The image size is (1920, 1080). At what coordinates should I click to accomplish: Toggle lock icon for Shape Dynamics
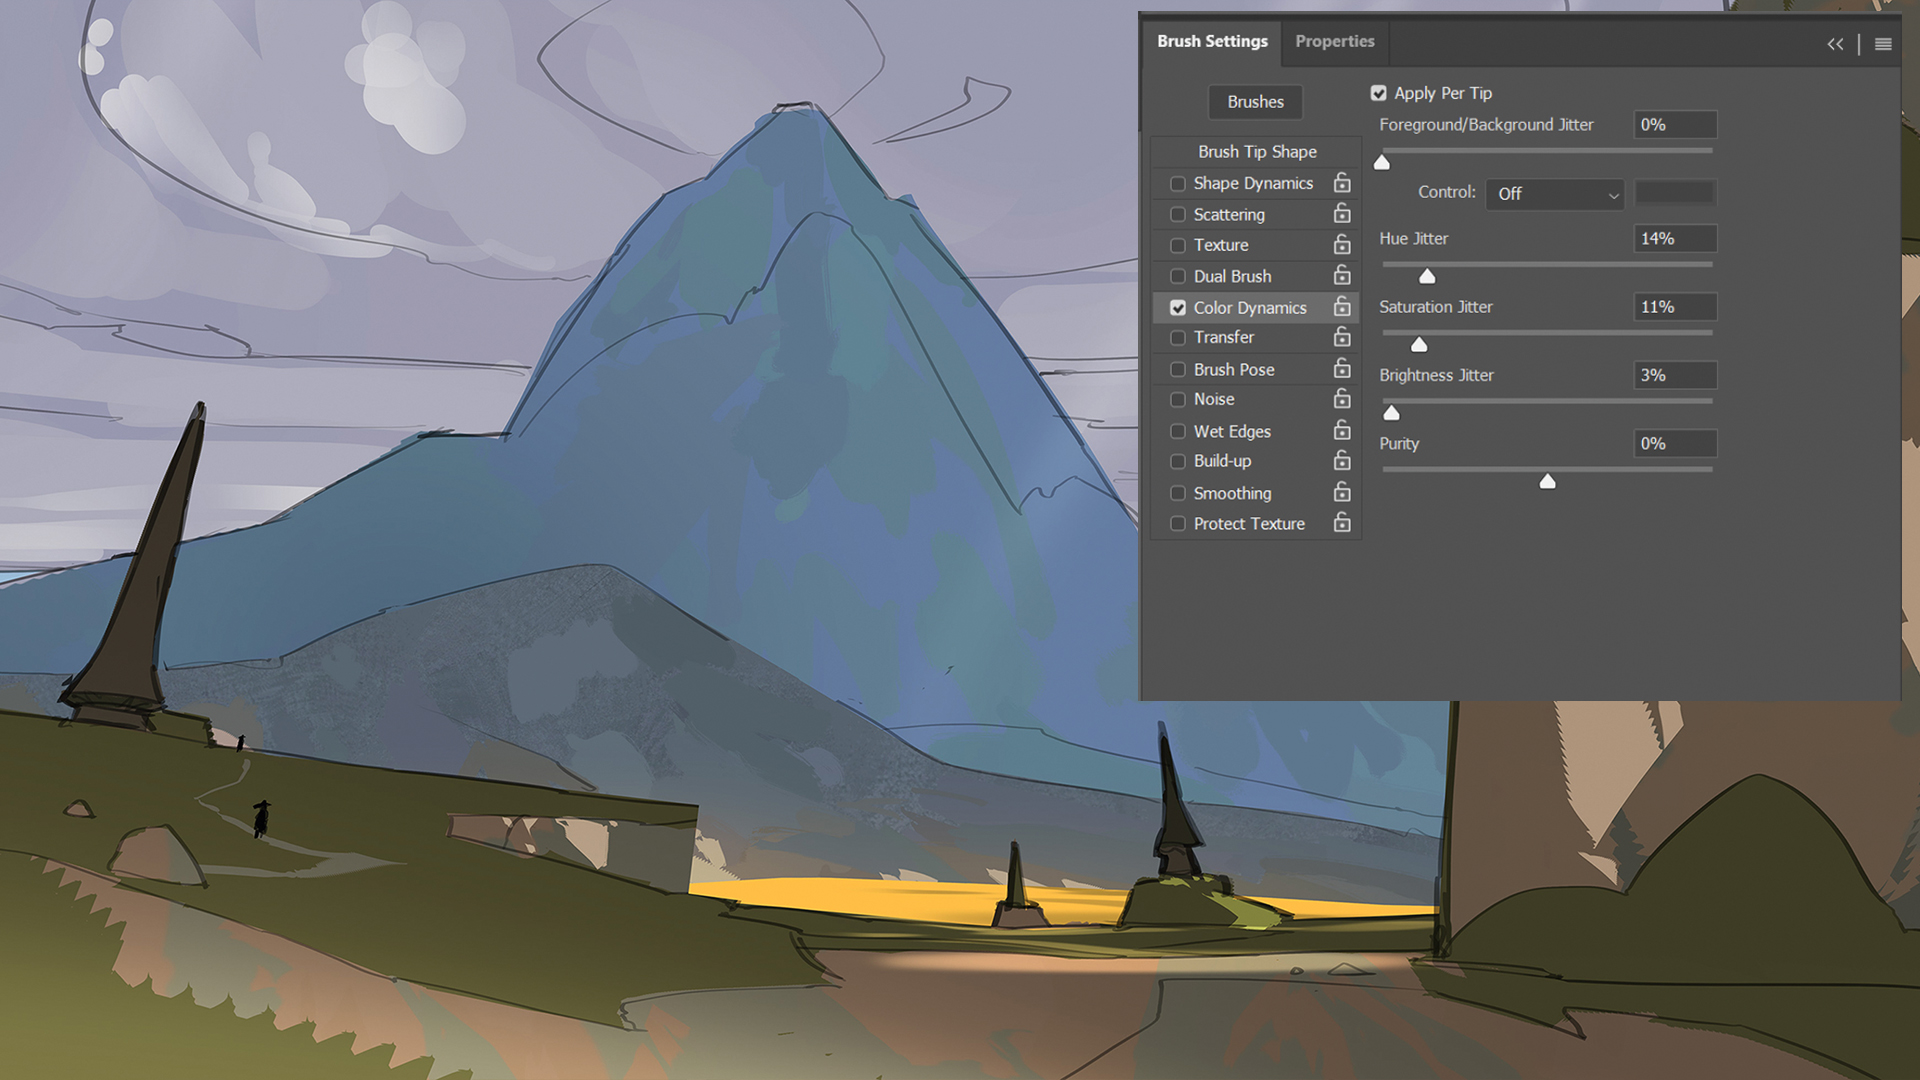pyautogui.click(x=1342, y=183)
